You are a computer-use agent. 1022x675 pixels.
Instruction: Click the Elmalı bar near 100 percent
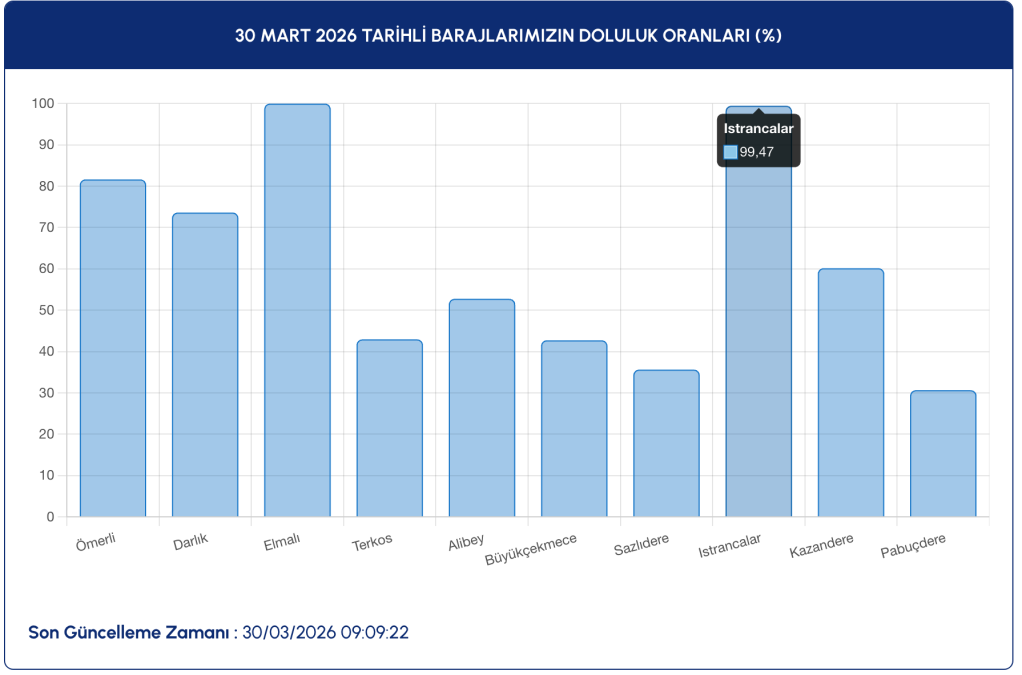coord(297,310)
